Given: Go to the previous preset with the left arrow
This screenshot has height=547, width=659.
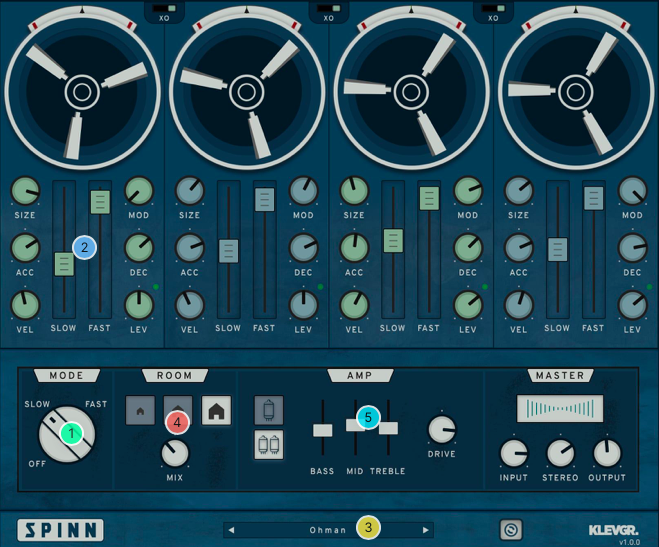Looking at the screenshot, I should 231,530.
